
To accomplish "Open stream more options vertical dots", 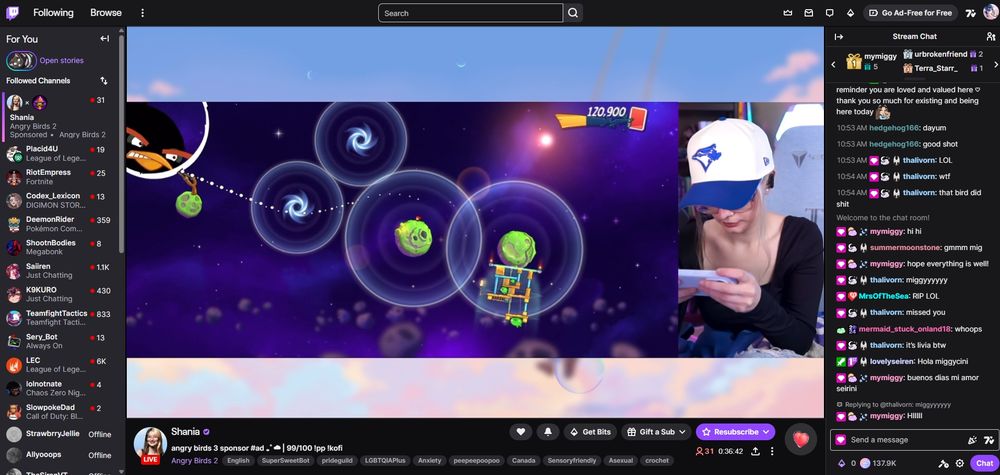I will (772, 451).
